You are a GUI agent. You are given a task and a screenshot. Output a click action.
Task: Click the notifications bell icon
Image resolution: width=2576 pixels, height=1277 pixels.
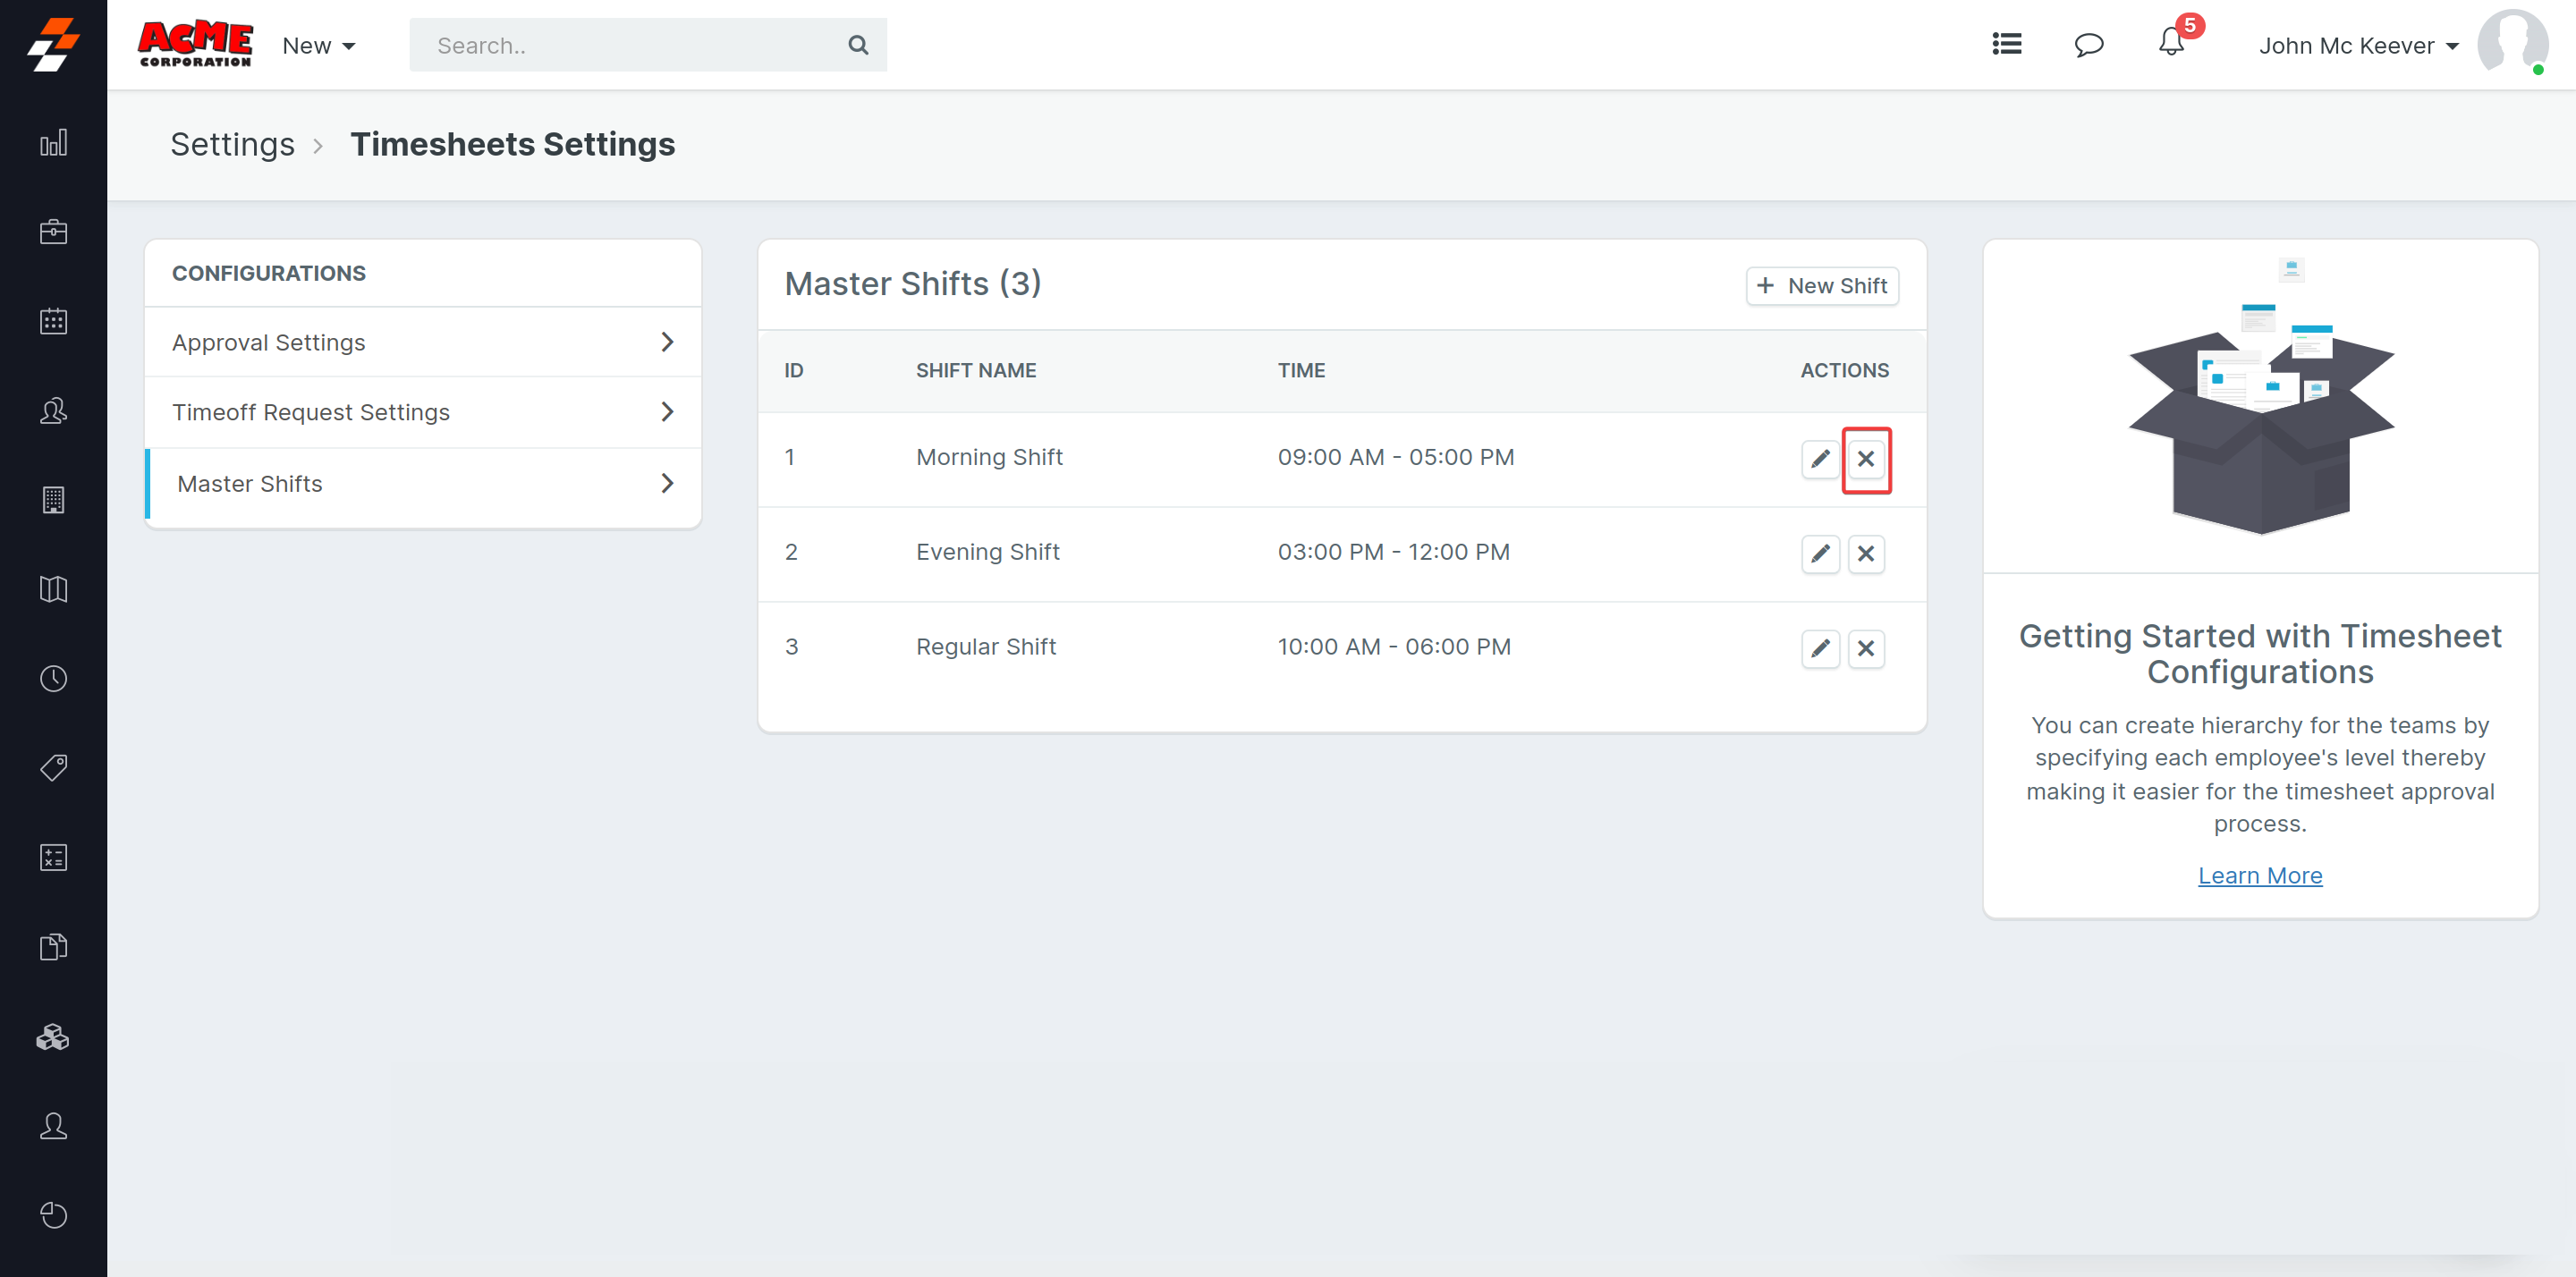(x=2170, y=44)
